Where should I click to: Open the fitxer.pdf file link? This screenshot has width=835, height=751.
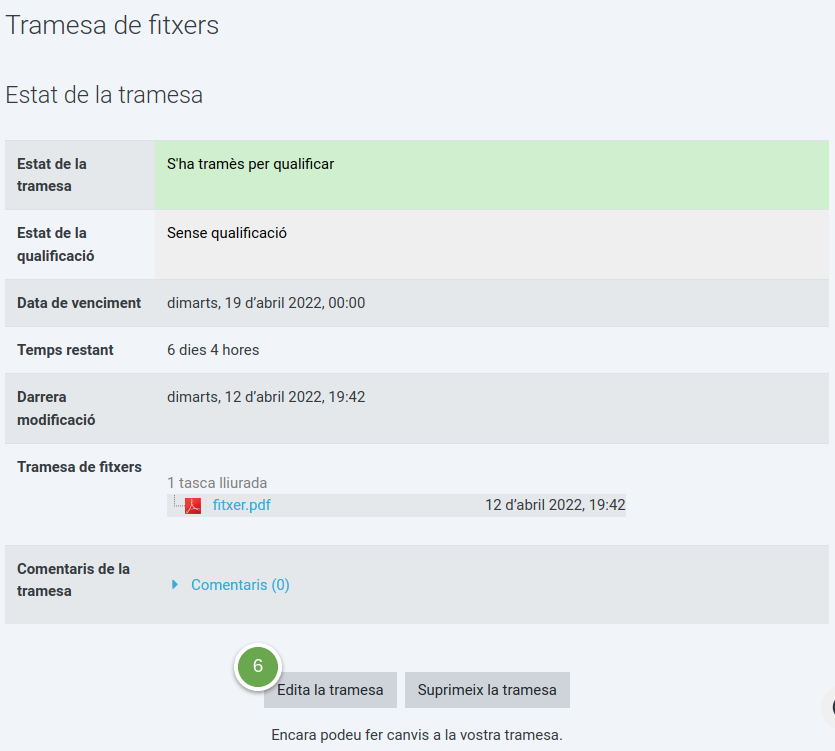point(241,505)
